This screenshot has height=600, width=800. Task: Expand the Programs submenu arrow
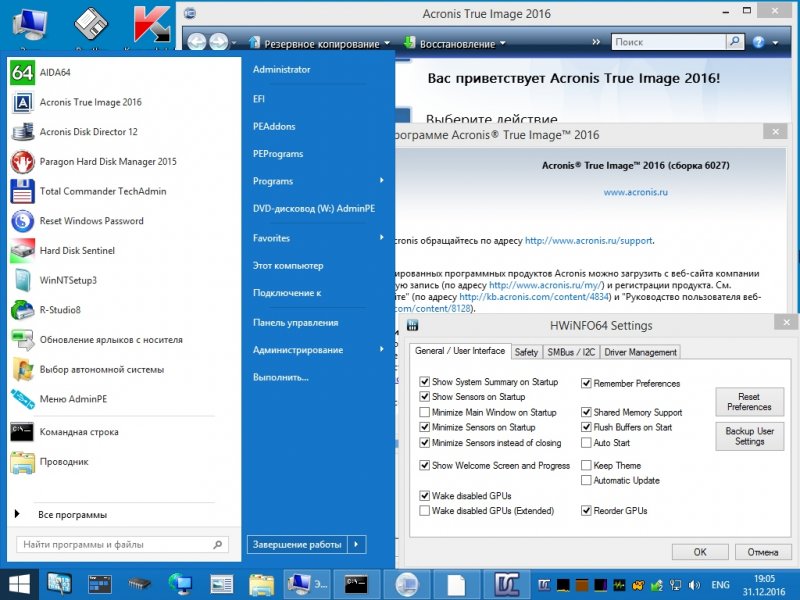coord(382,181)
